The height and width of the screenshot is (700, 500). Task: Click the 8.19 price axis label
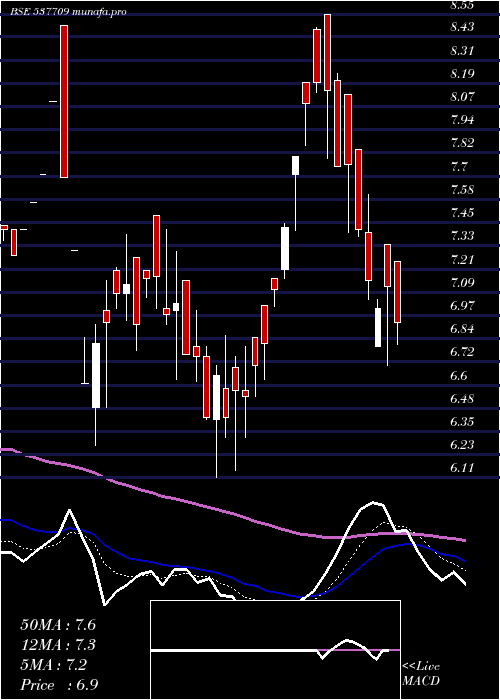[x=462, y=74]
